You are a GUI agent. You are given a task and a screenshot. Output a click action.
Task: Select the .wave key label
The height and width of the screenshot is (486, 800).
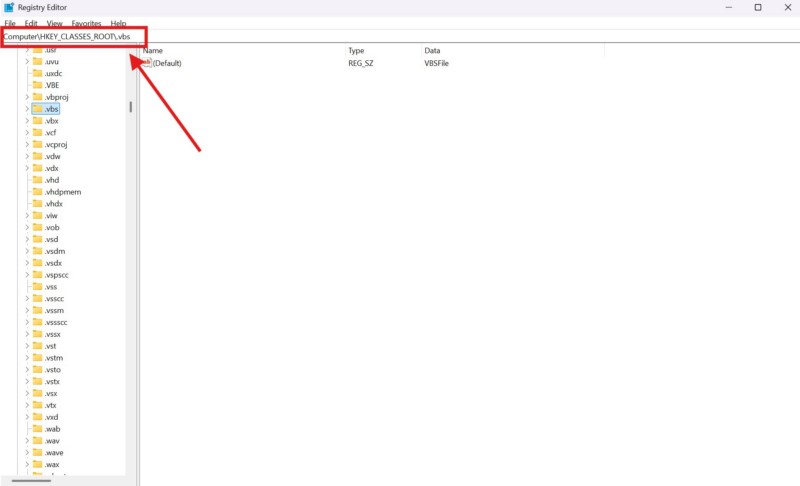[54, 453]
